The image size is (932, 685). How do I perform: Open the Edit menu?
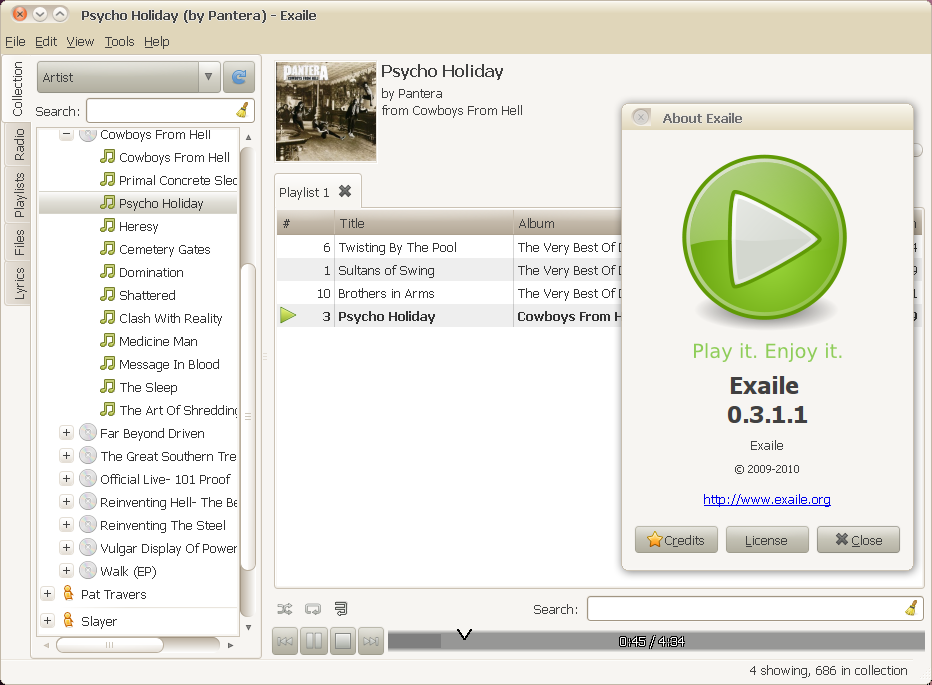pos(46,42)
